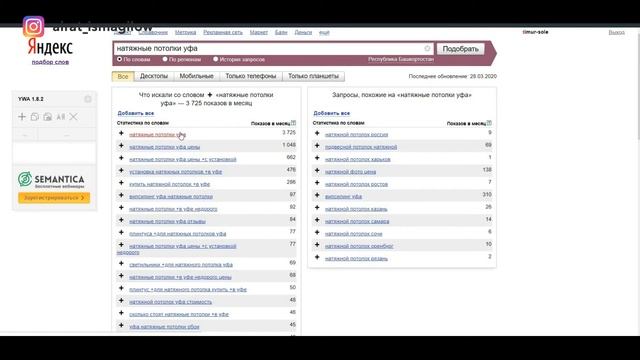Select the 'По регионам' radio button

click(165, 59)
